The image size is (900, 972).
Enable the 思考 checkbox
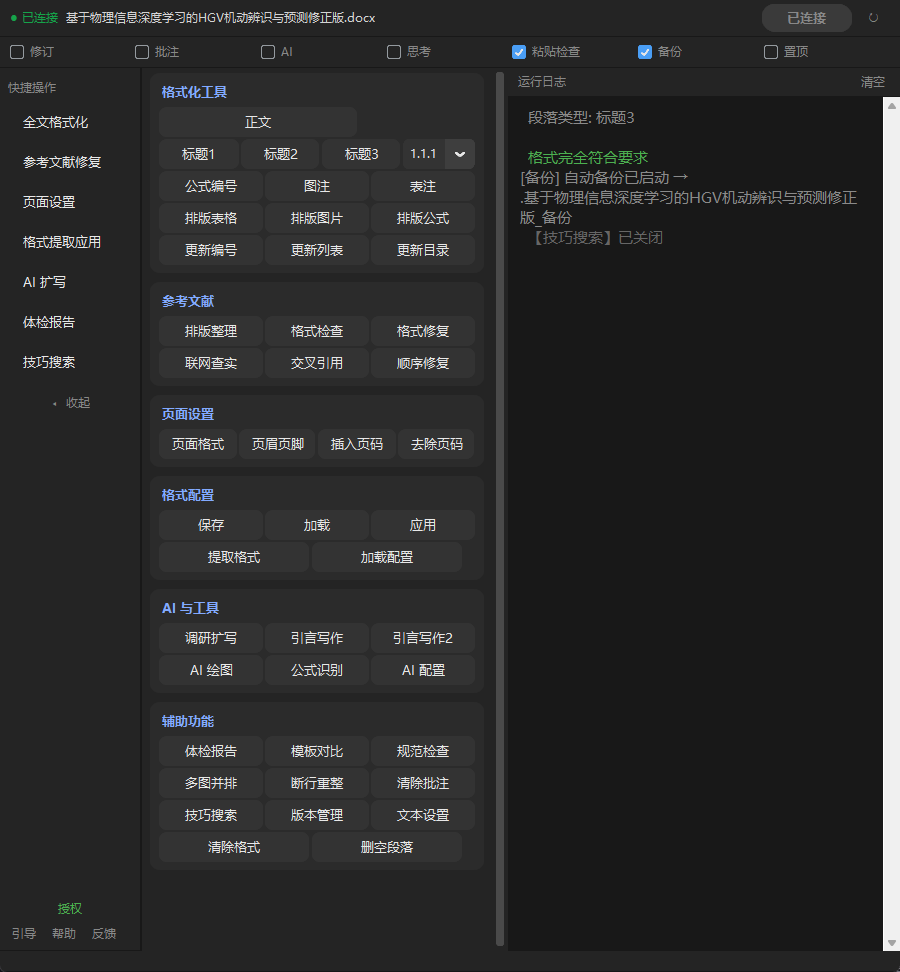click(x=394, y=51)
